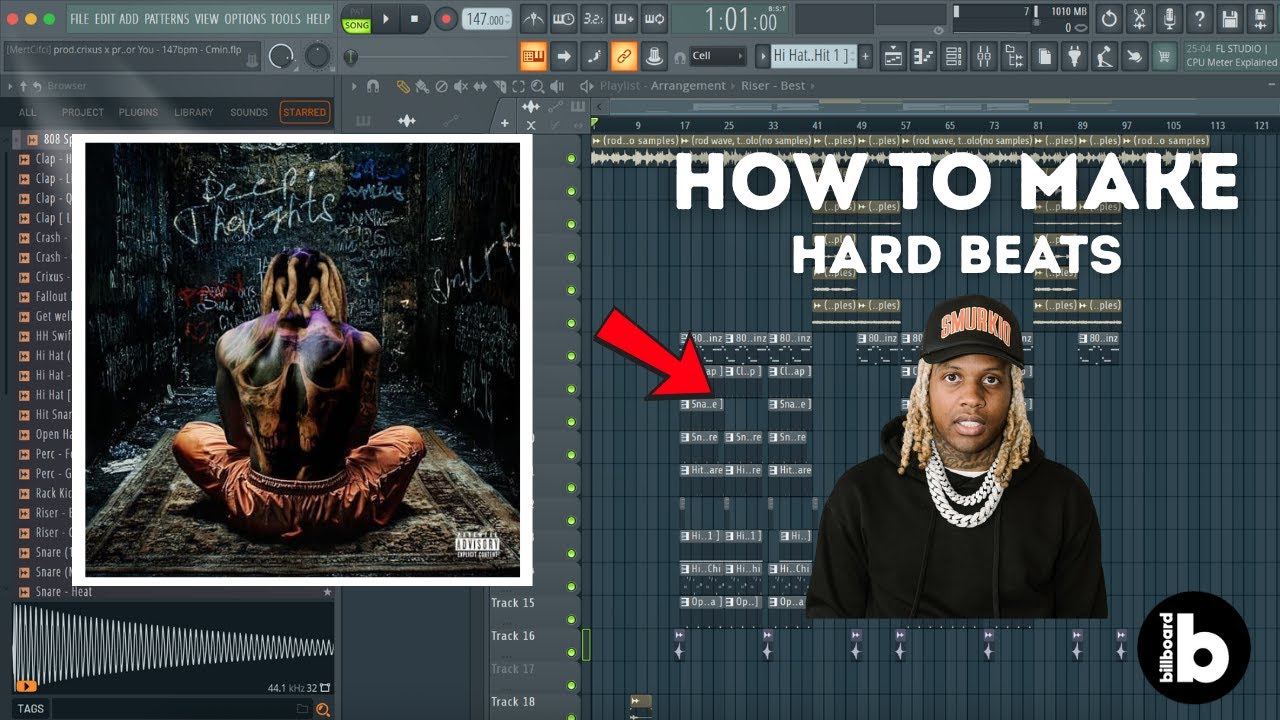
Task: Click the undo history circular arrow icon
Action: point(1109,18)
